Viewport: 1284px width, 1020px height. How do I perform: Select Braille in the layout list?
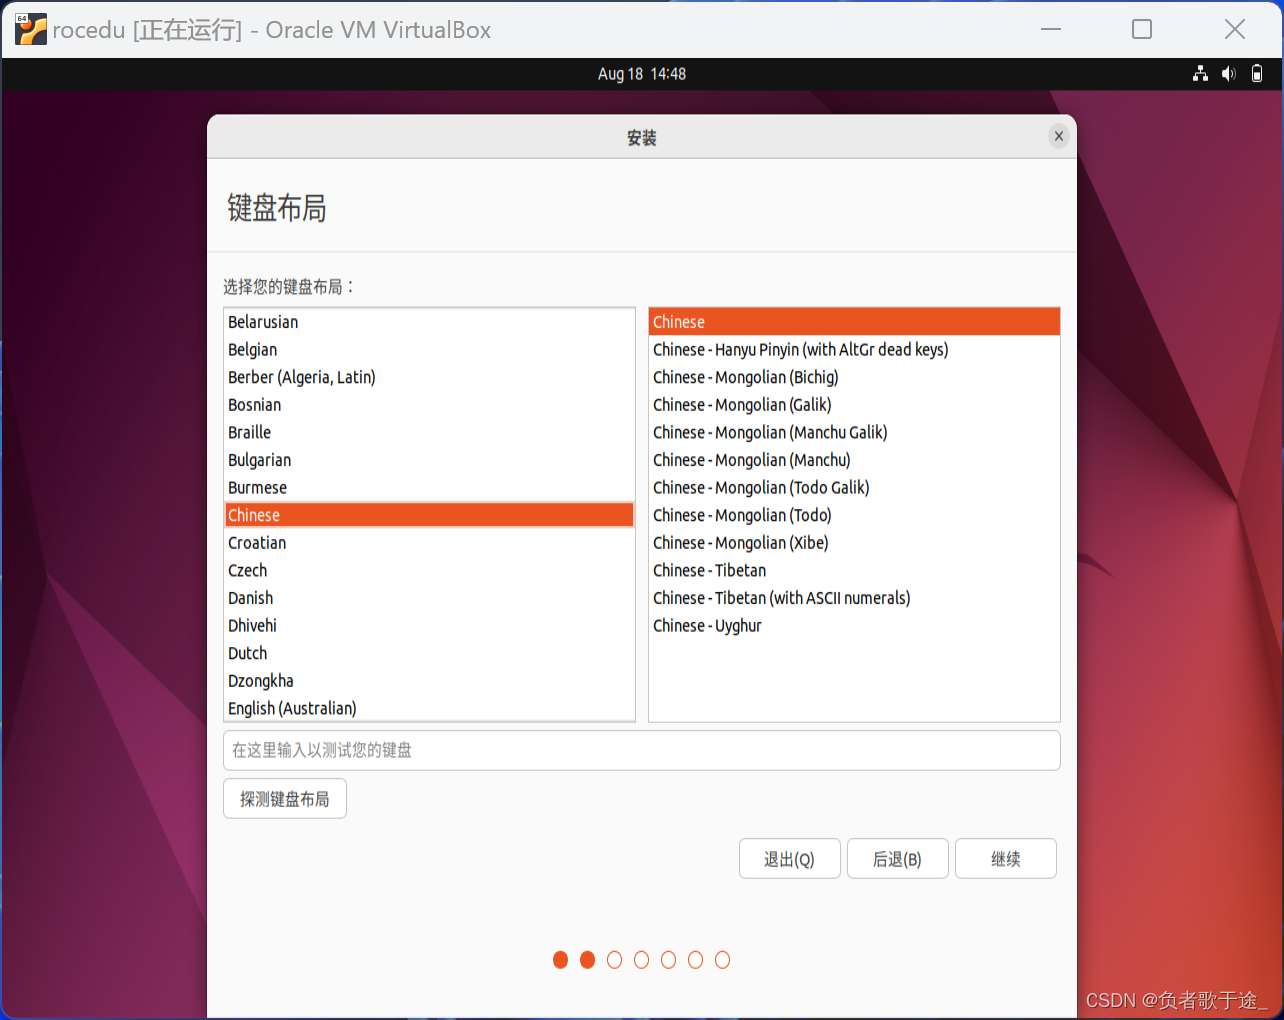click(x=430, y=432)
